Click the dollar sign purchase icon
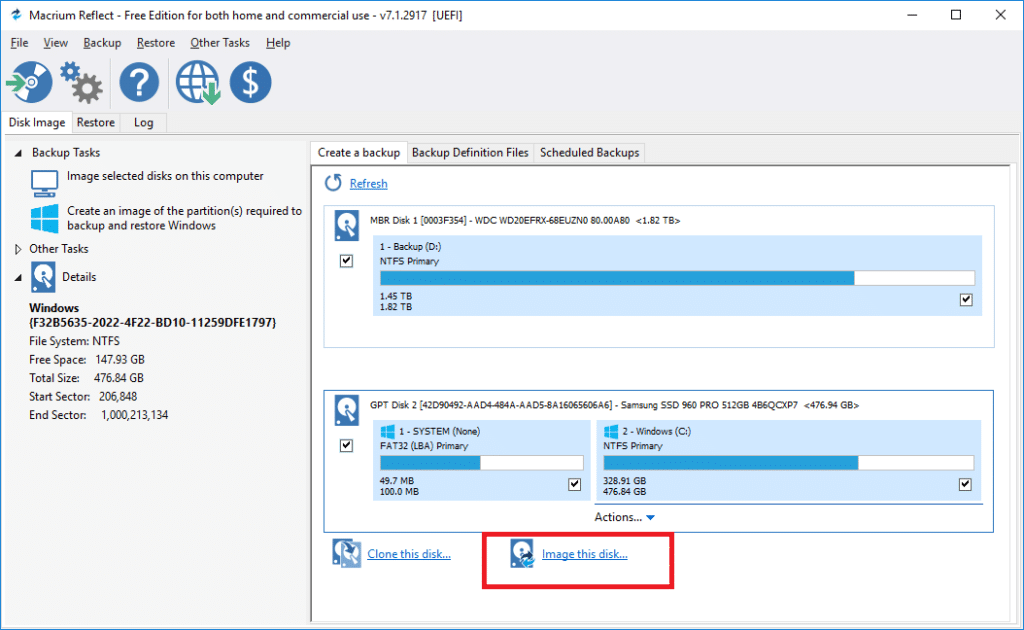This screenshot has width=1024, height=630. tap(250, 82)
